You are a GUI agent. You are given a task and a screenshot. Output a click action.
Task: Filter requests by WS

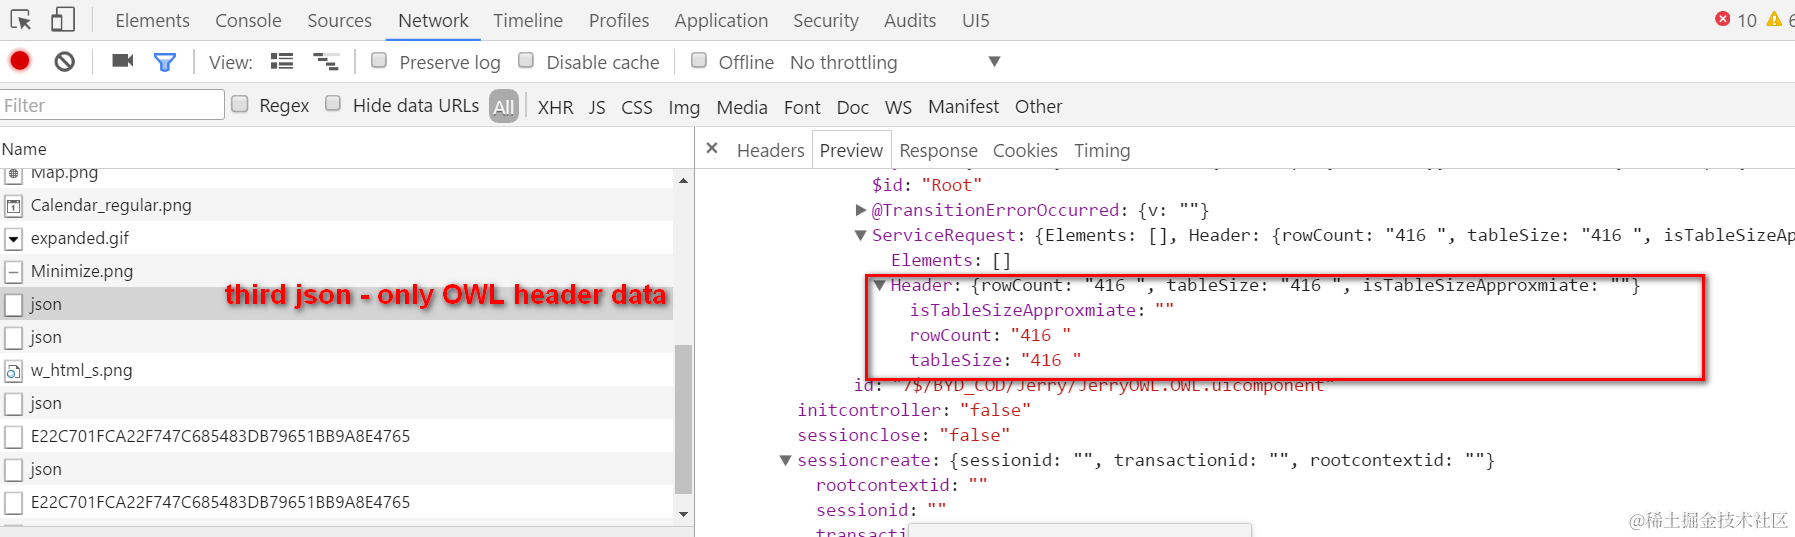coord(899,107)
